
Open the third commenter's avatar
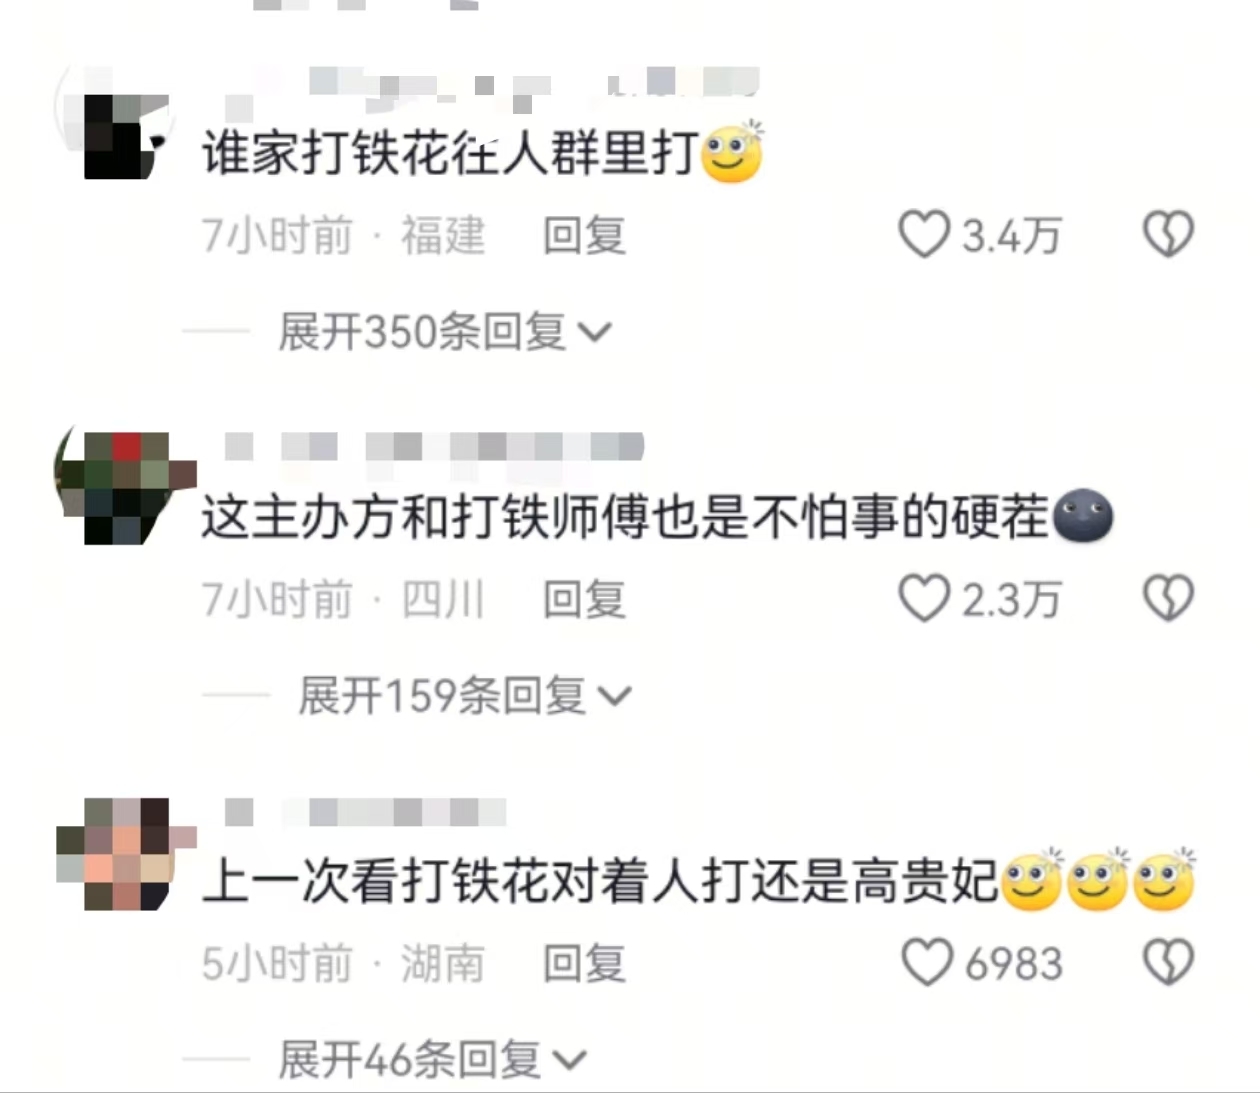point(124,852)
